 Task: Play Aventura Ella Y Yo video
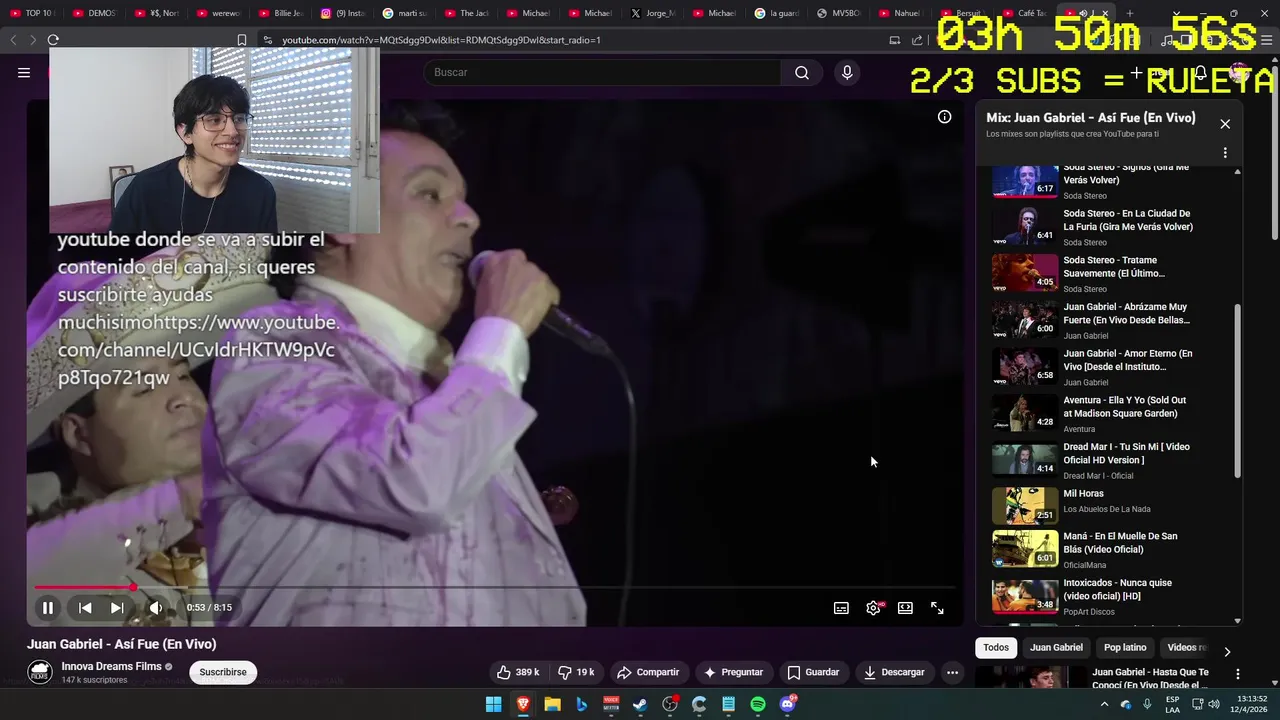1106,413
